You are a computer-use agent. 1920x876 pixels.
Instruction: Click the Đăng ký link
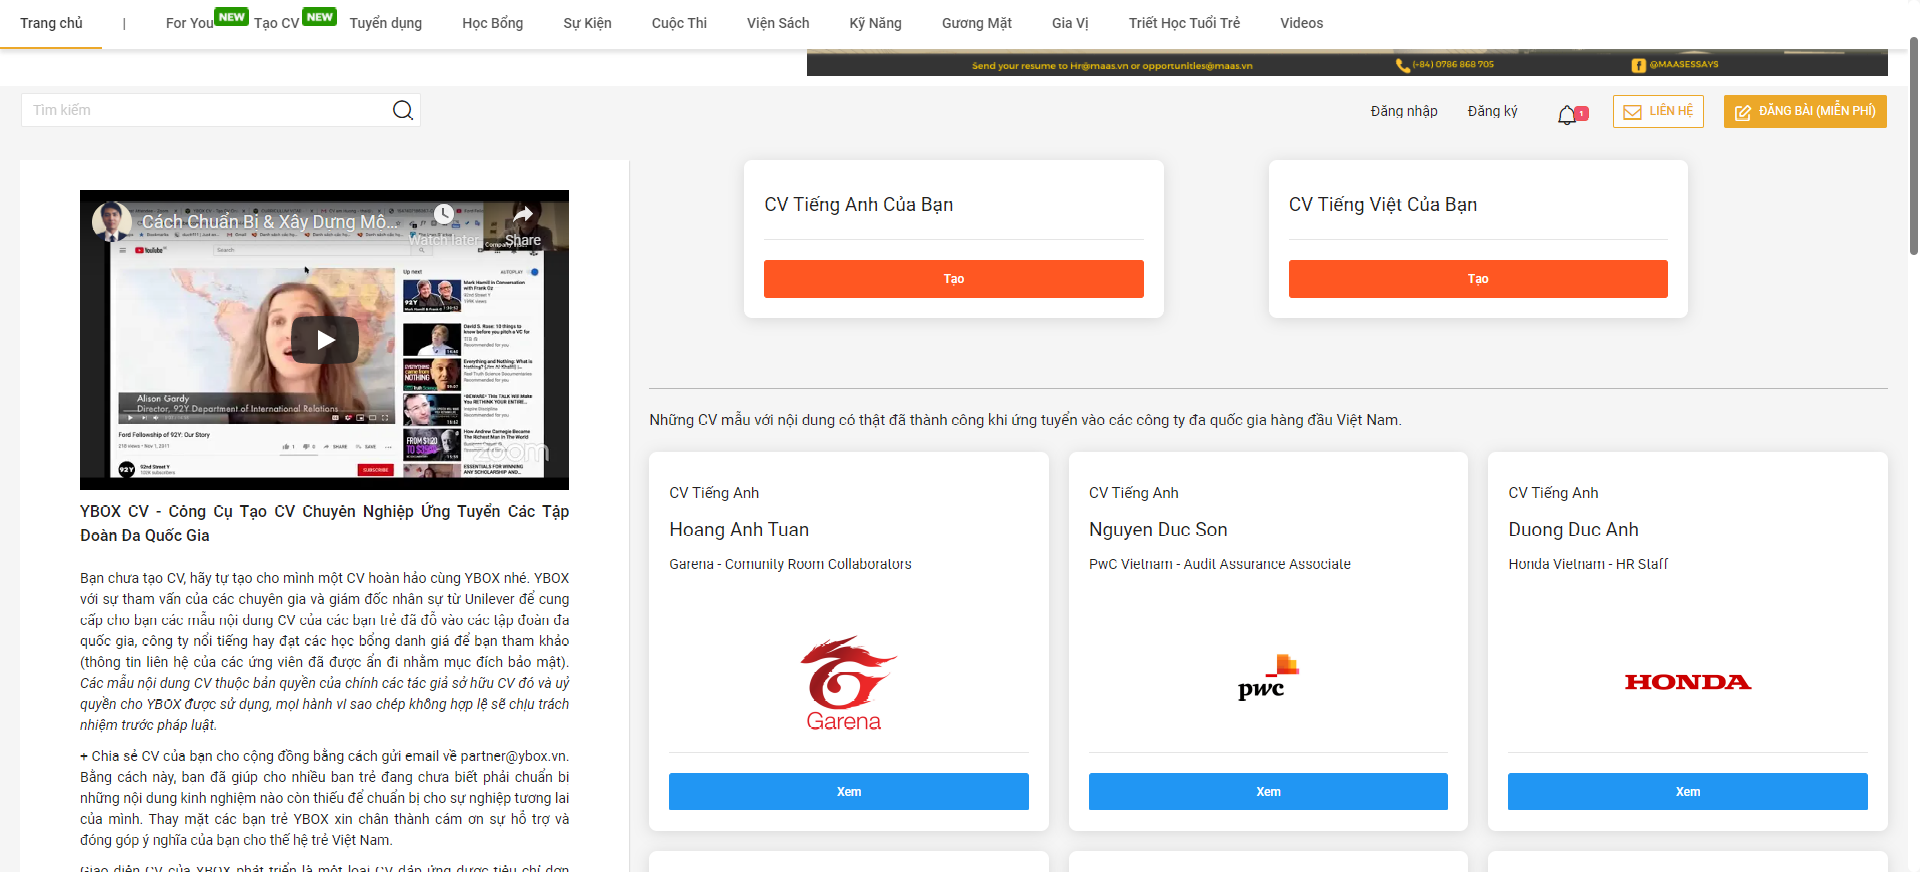tap(1492, 111)
